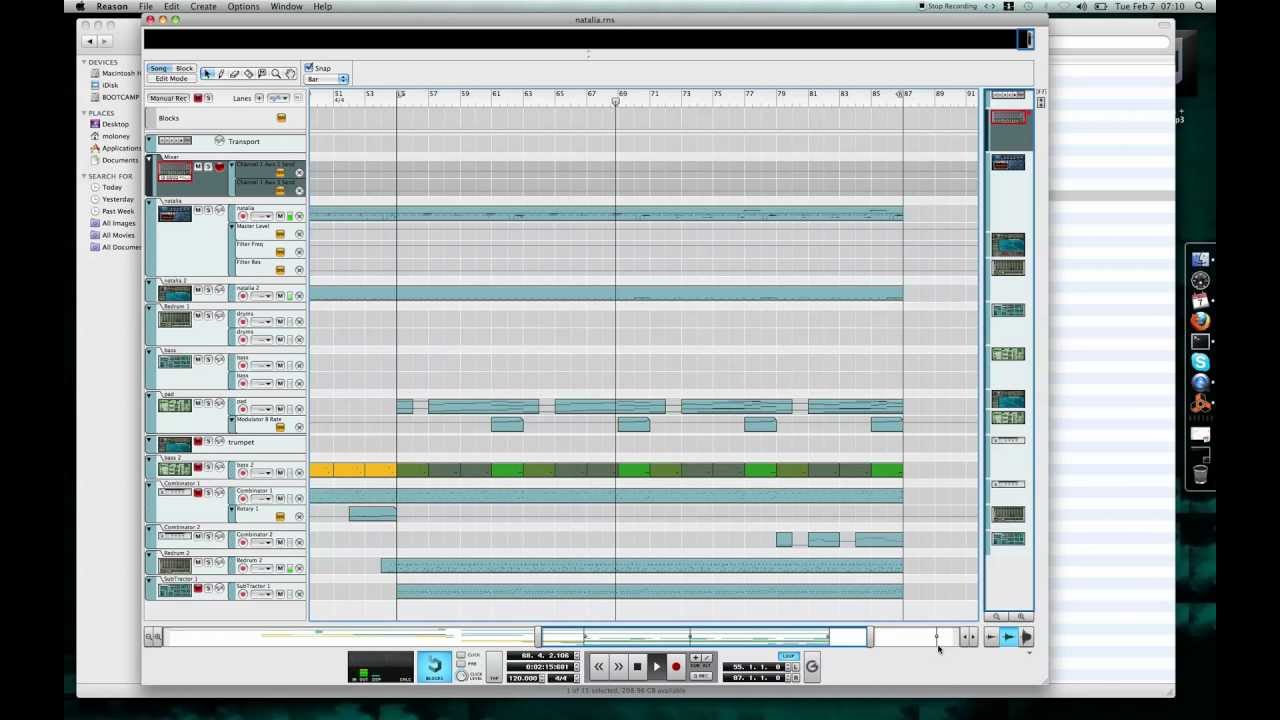Image resolution: width=1280 pixels, height=720 pixels.
Task: Toggle the metronome Click checkbox
Action: tap(461, 656)
